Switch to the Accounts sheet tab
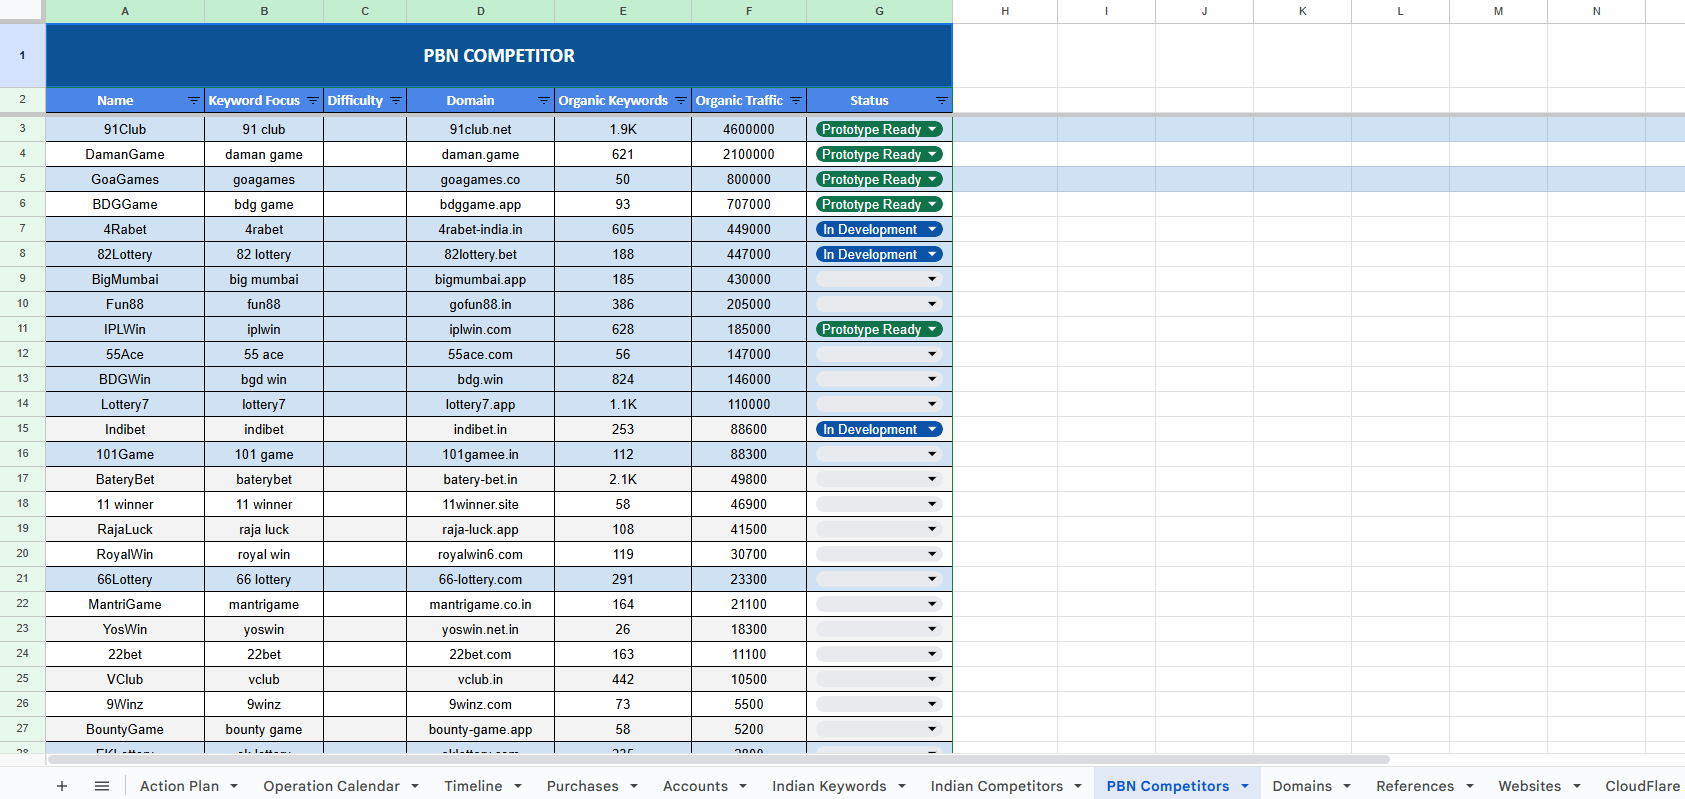Viewport: 1685px width, 799px height. pos(695,786)
